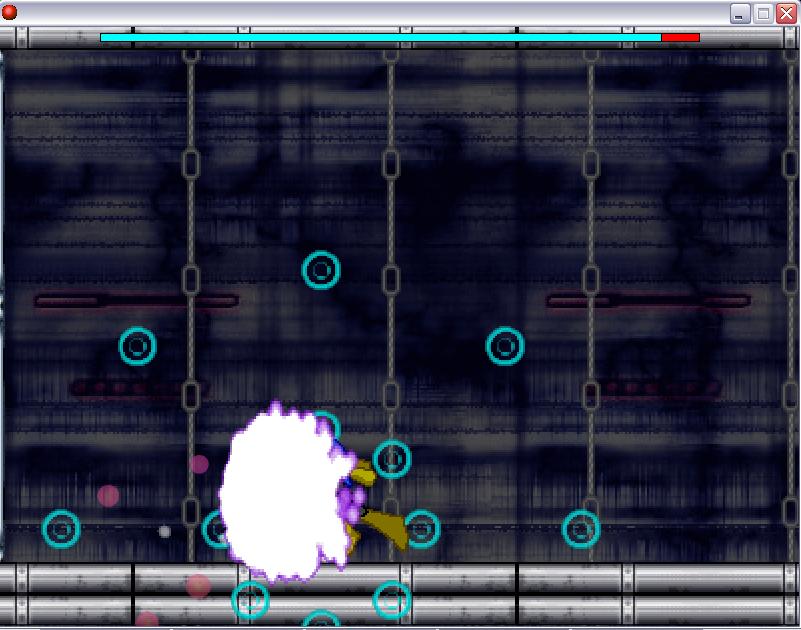Click the highest cyan ring bullet
This screenshot has height=630, width=801.
coord(321,270)
